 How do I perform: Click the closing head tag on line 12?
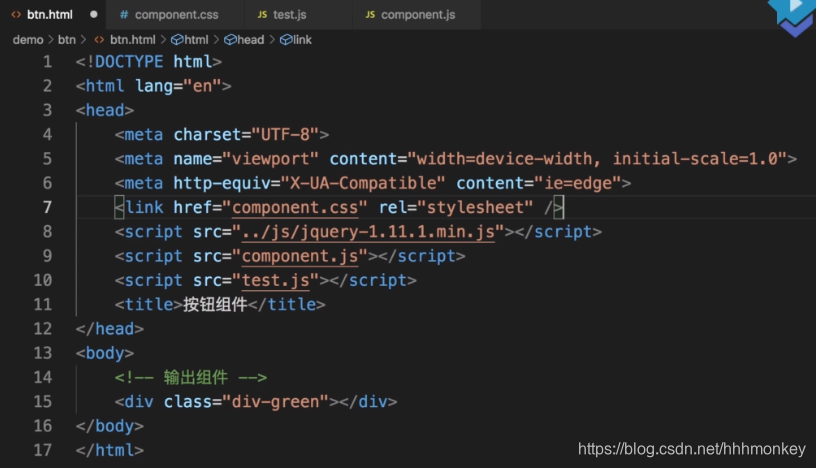point(109,329)
